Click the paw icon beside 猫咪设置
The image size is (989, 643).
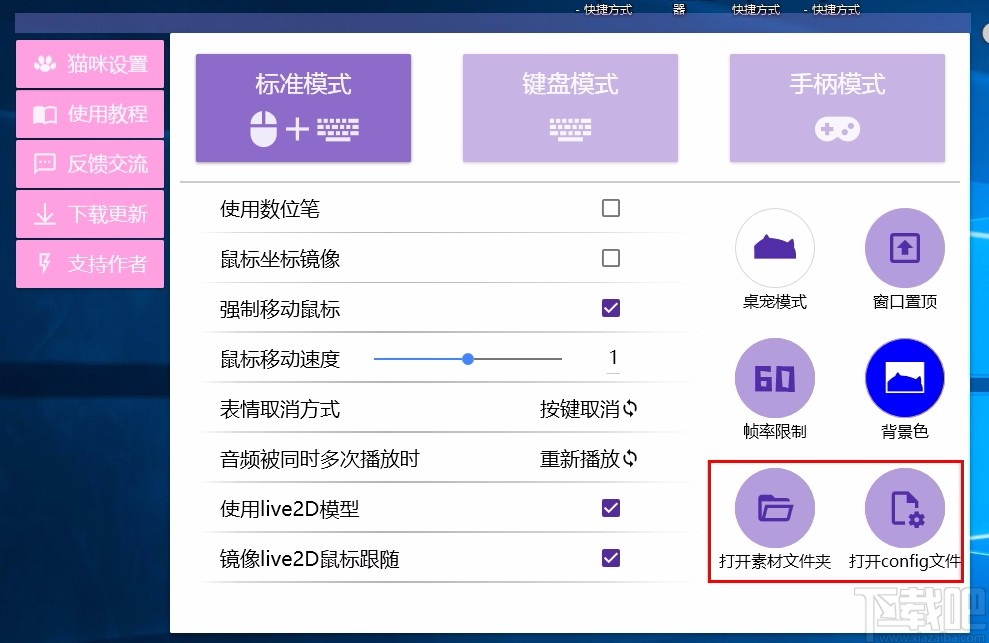pyautogui.click(x=45, y=64)
